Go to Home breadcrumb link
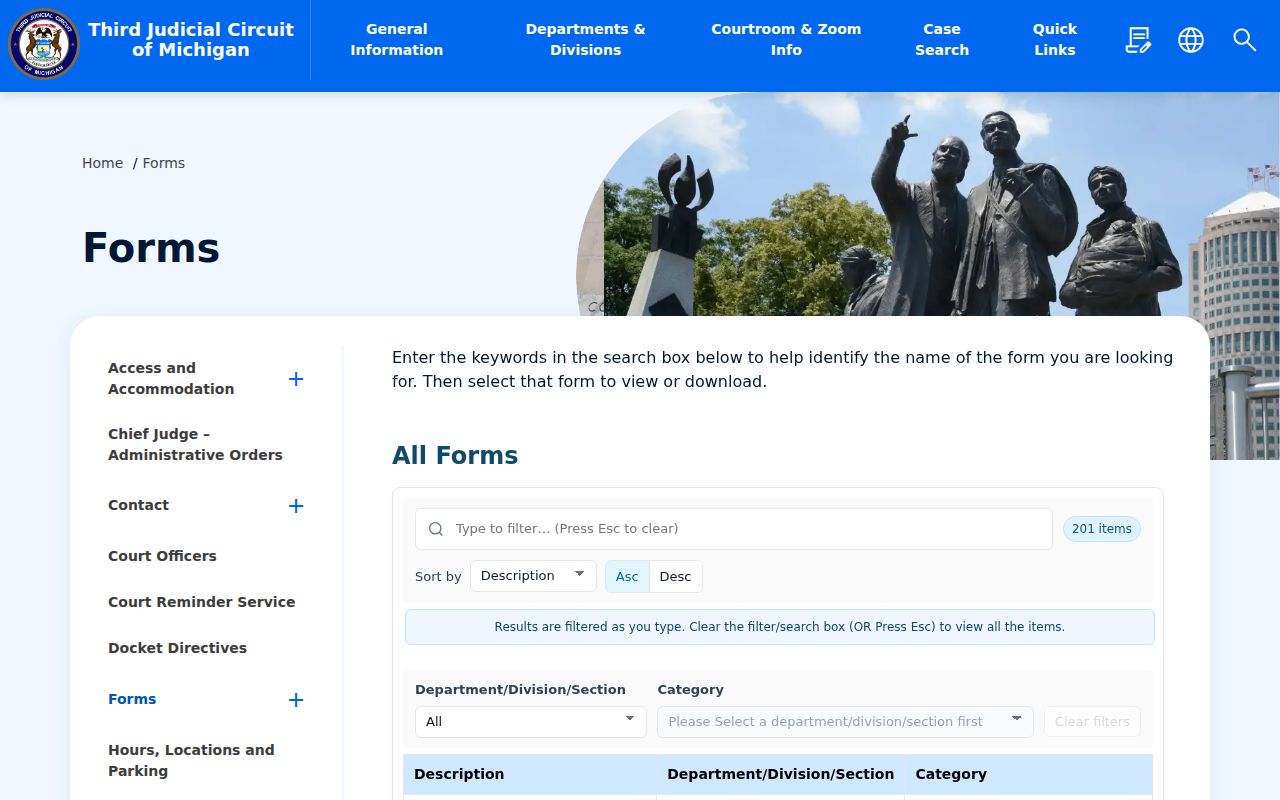 pos(103,163)
